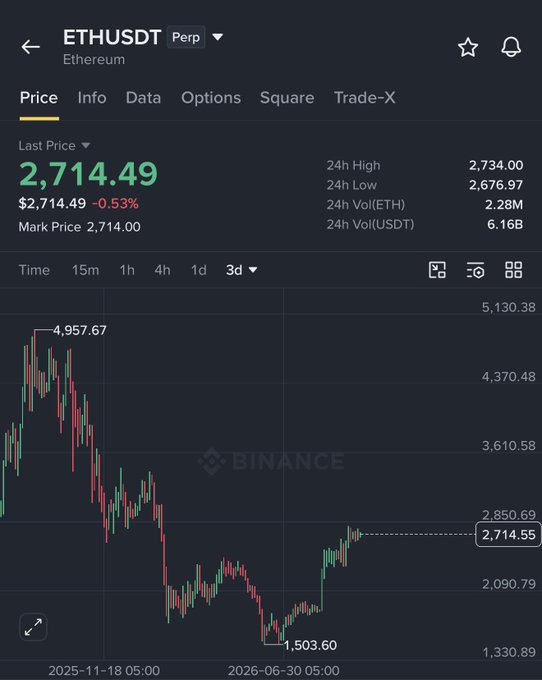This screenshot has height=680, width=542.
Task: Tap the chart high label 4,957.67
Action: click(79, 330)
